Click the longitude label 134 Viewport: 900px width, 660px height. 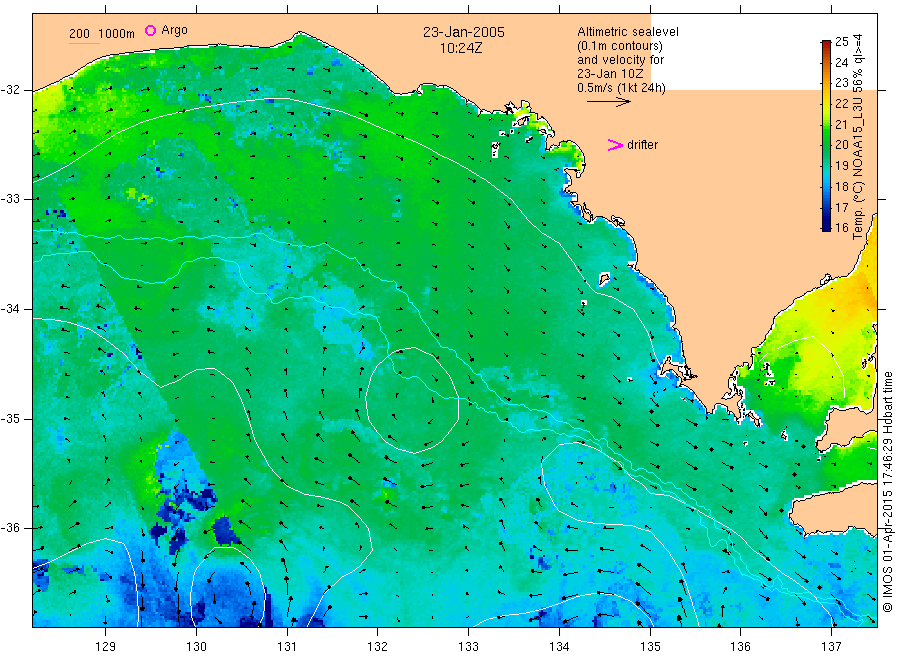[x=559, y=647]
